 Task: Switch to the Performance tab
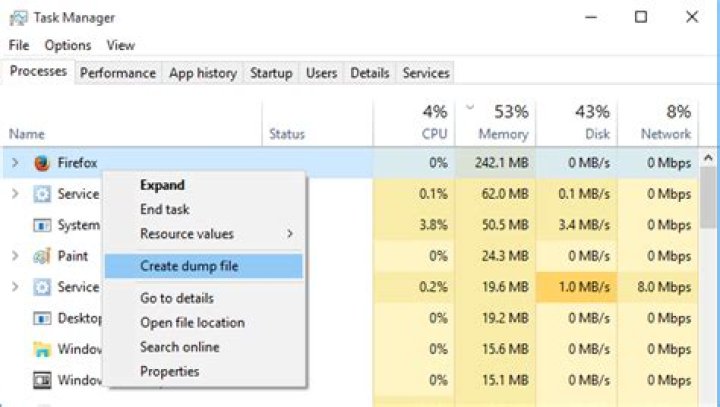point(118,73)
